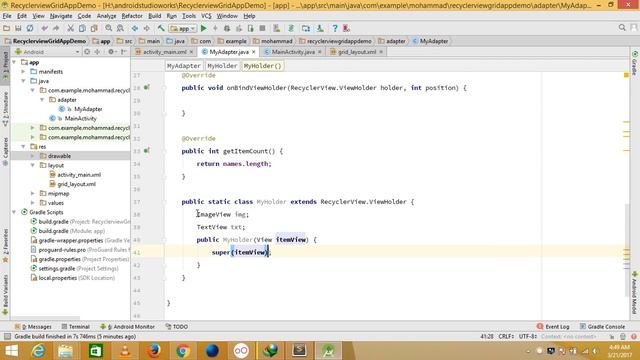Viewport: 640px width, 360px height.
Task: Open the Build menu
Action: [154, 16]
